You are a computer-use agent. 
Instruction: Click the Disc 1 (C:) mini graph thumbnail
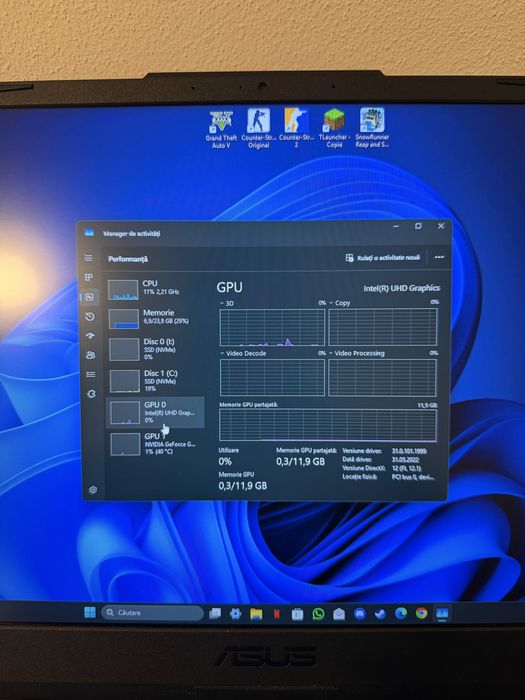125,381
